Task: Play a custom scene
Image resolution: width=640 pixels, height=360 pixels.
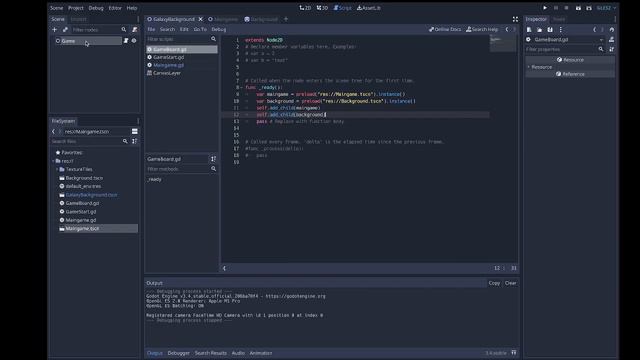Action: (x=589, y=8)
